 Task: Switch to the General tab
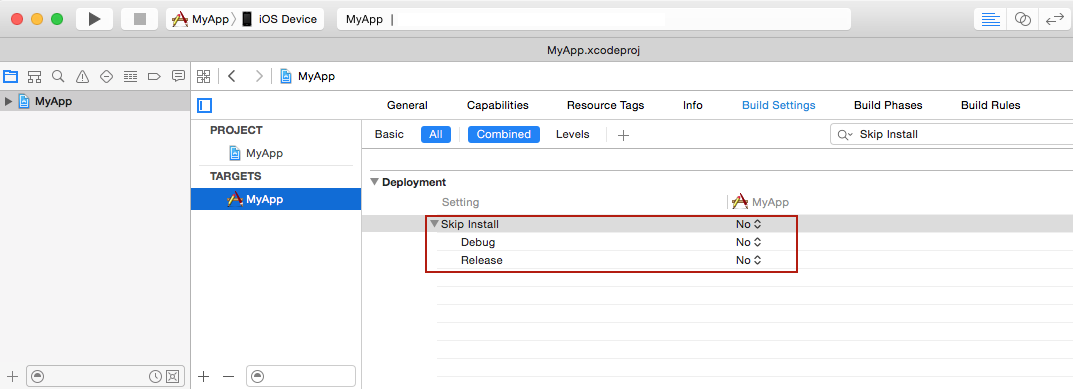tap(407, 105)
